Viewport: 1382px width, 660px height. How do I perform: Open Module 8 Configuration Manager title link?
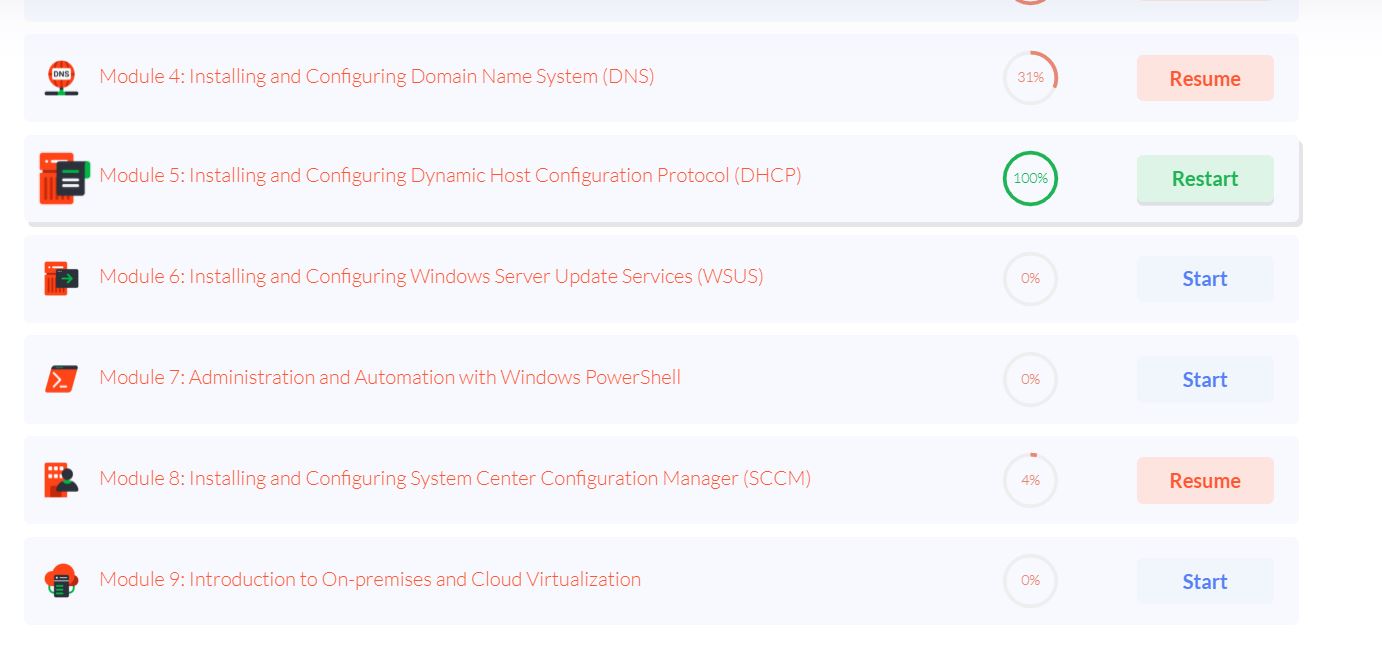pyautogui.click(x=454, y=479)
